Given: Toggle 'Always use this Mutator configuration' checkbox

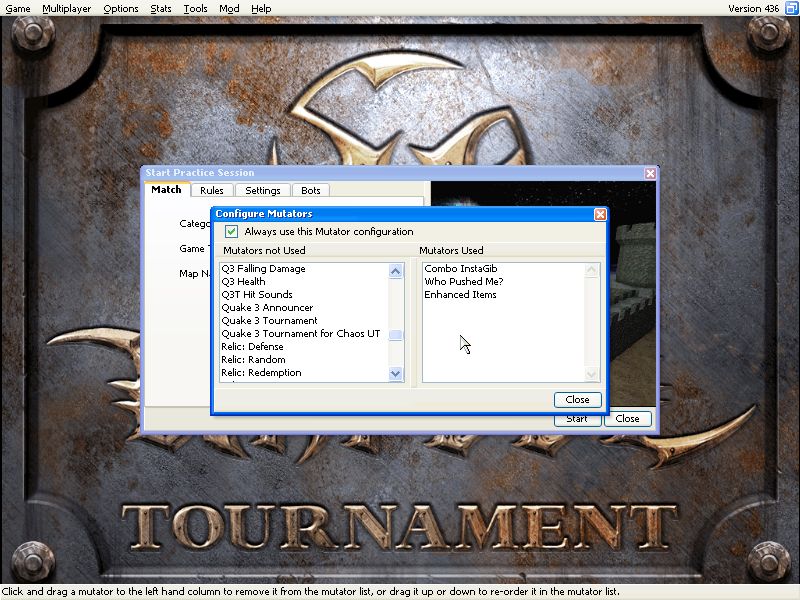Looking at the screenshot, I should [232, 232].
